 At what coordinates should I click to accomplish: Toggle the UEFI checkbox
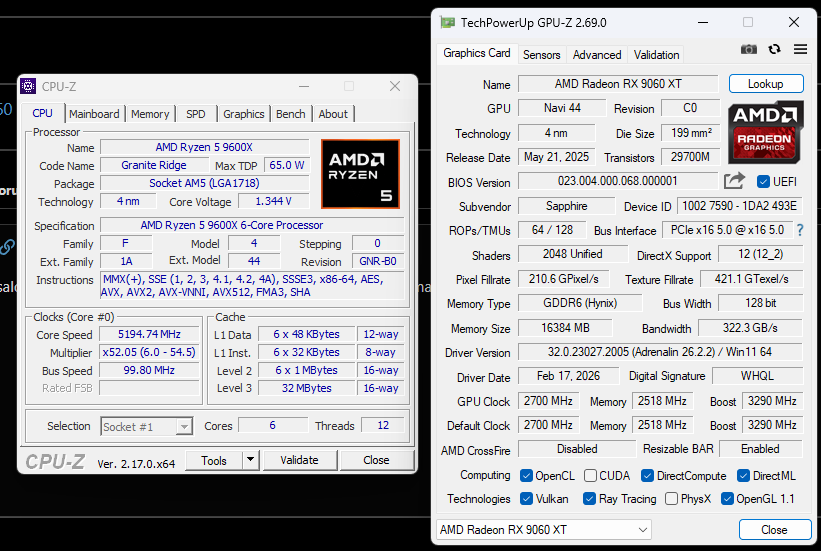click(x=763, y=182)
